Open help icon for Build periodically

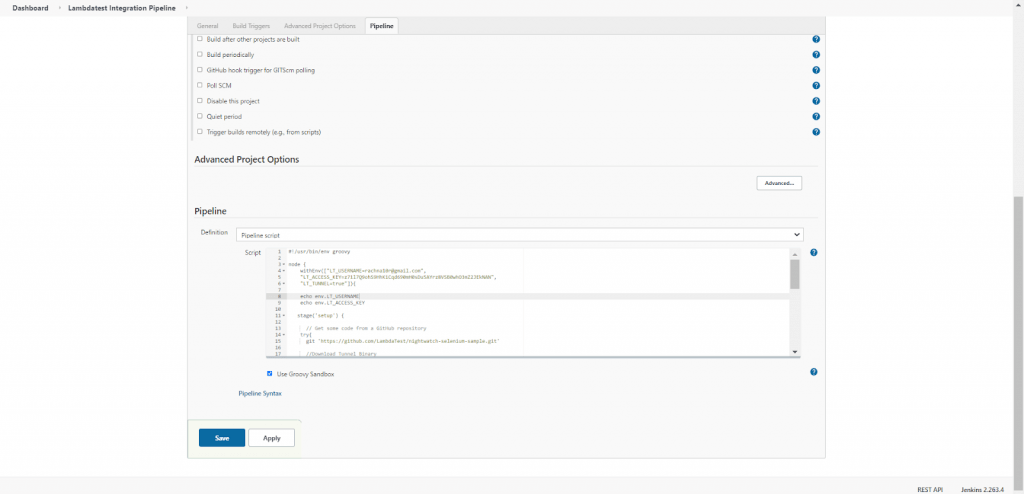[816, 55]
